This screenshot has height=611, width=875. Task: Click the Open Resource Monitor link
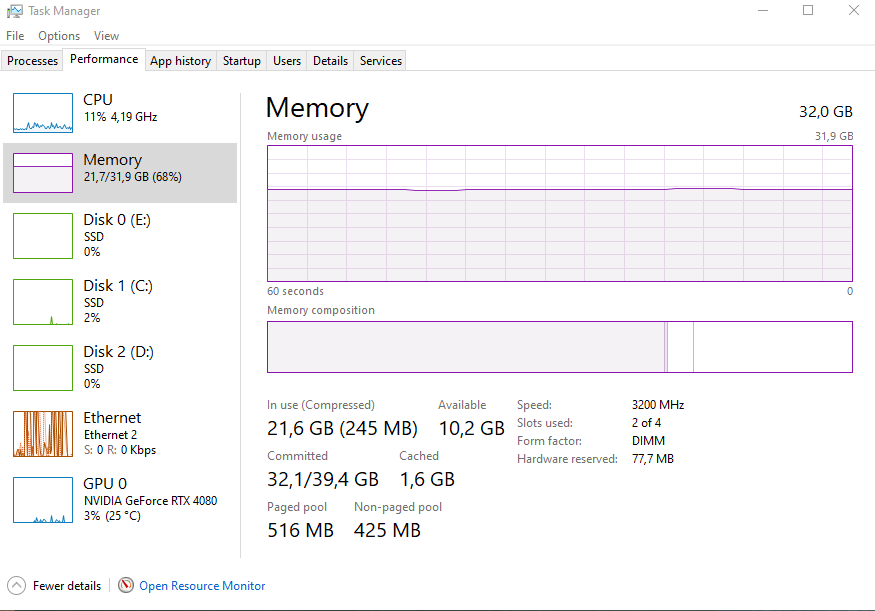click(x=202, y=586)
